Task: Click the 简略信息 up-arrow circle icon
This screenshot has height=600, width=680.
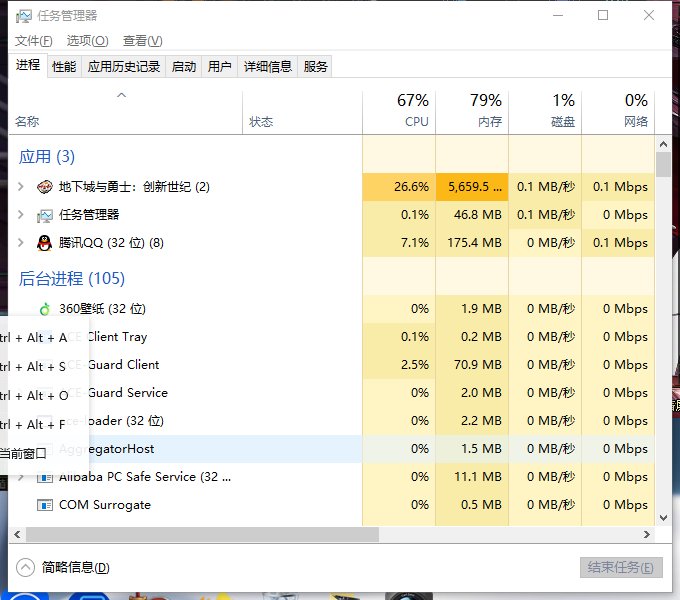Action: click(25, 567)
